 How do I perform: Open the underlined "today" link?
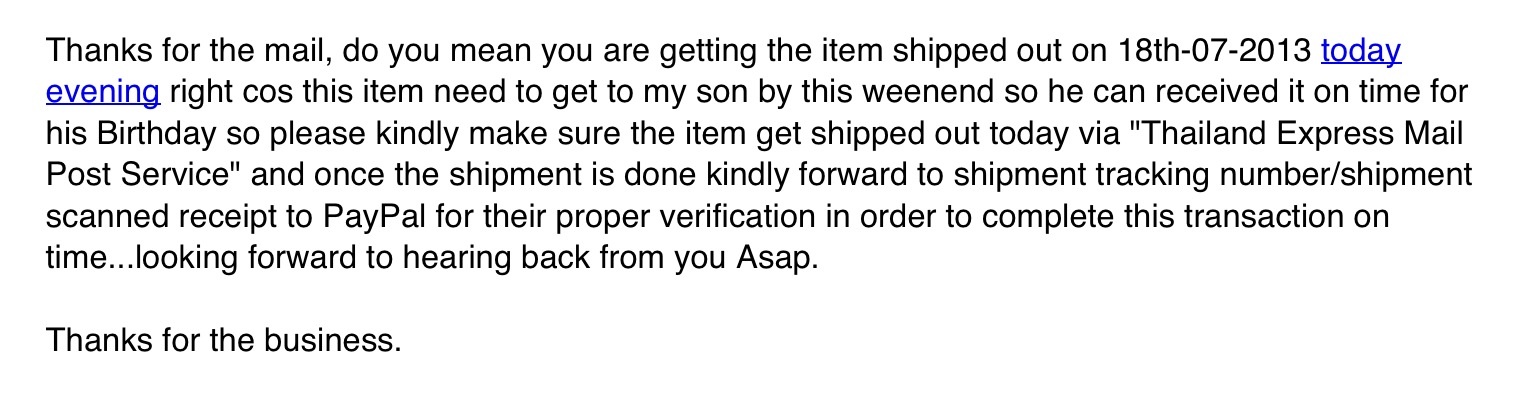1361,50
